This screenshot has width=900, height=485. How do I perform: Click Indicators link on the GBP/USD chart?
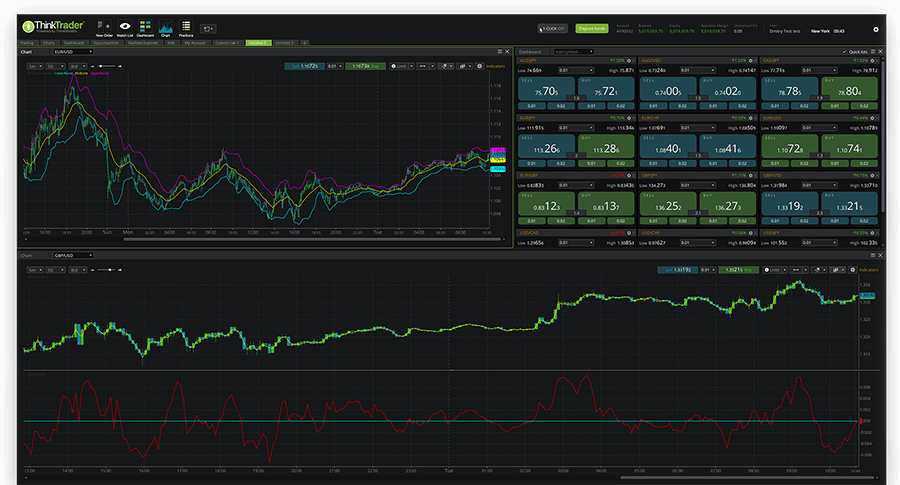point(869,270)
